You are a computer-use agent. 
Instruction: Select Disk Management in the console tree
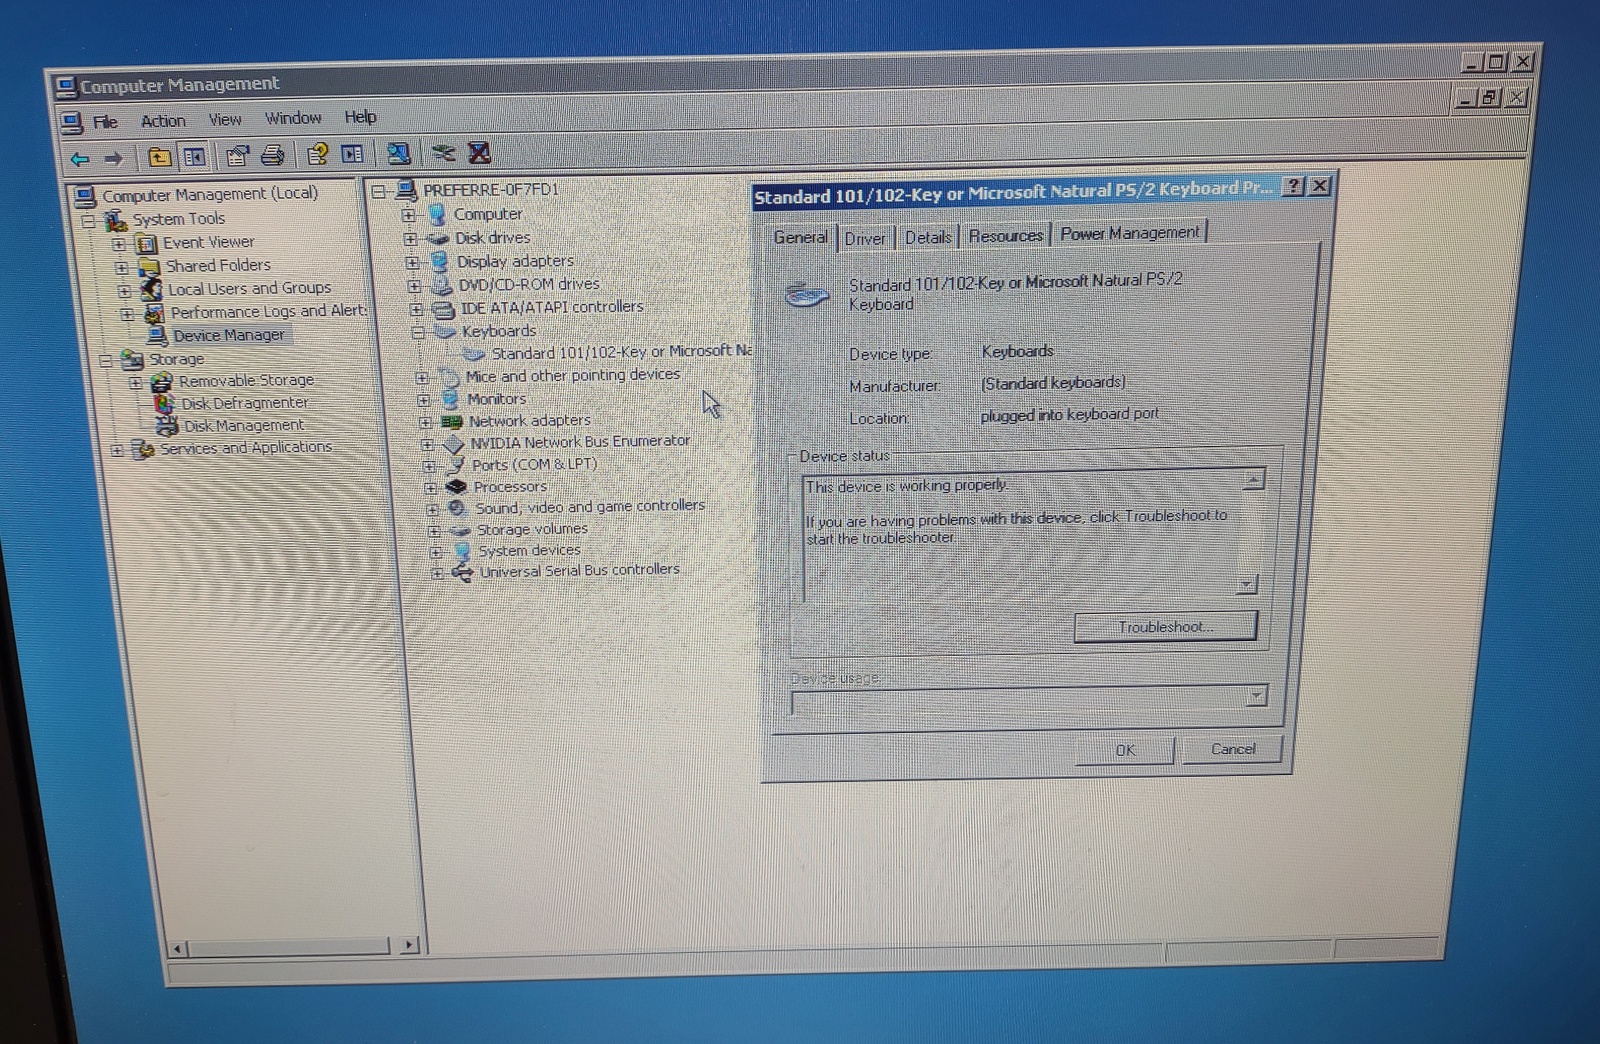point(243,425)
